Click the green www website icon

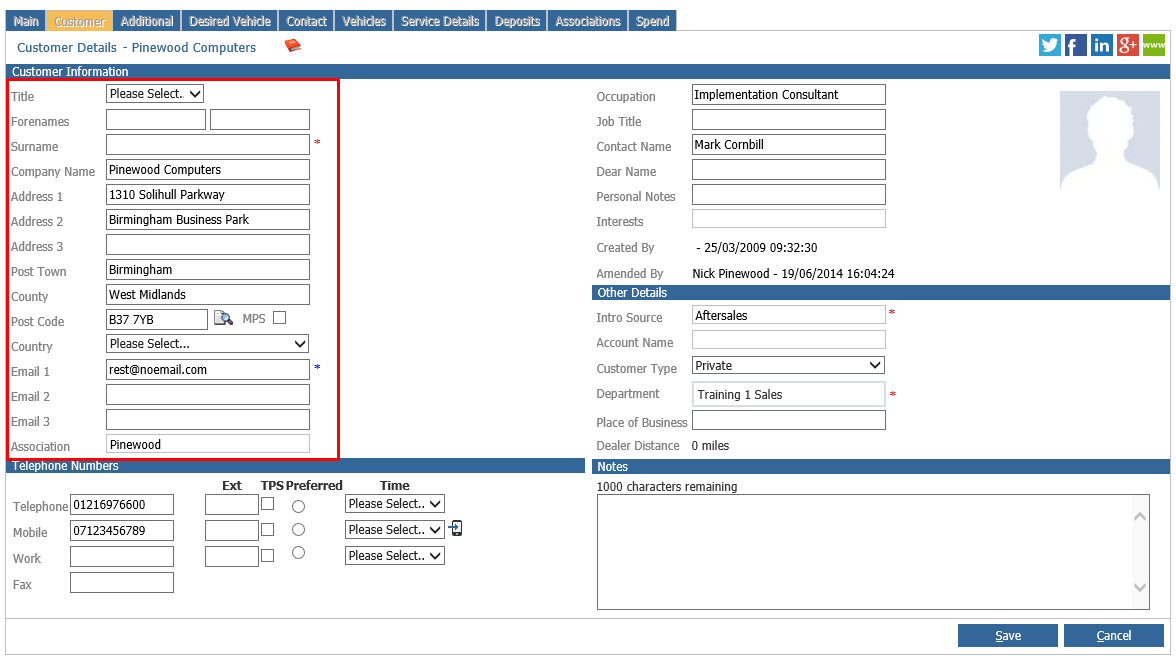pos(1154,45)
